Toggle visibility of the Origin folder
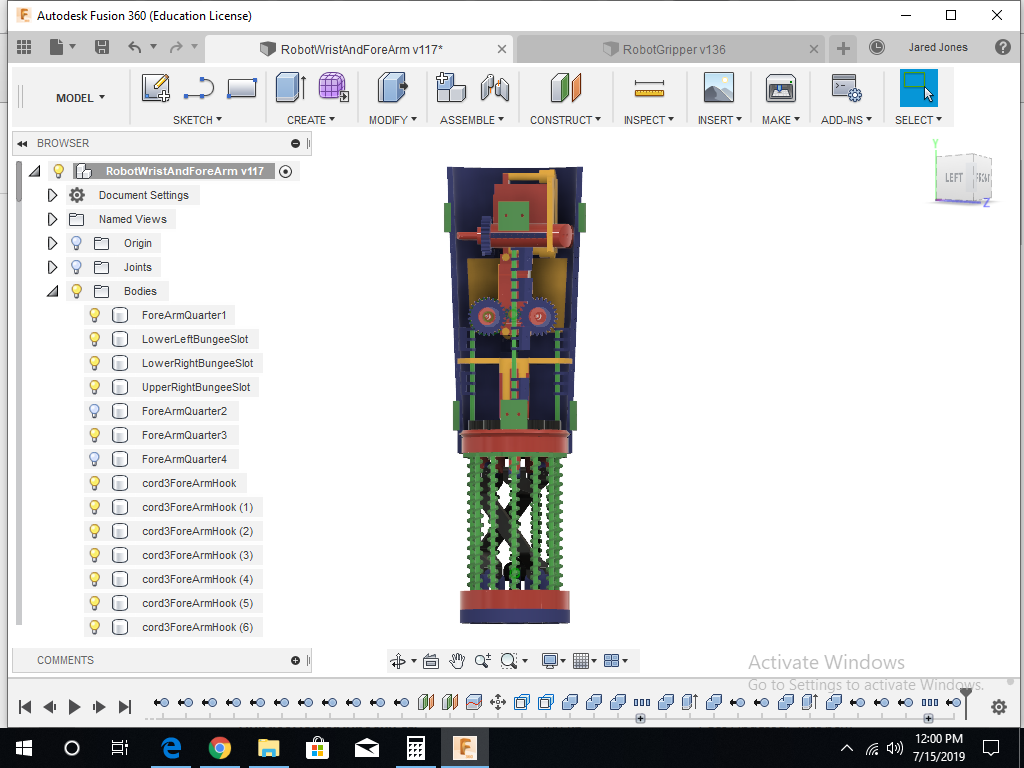The height and width of the screenshot is (768, 1024). click(x=76, y=243)
